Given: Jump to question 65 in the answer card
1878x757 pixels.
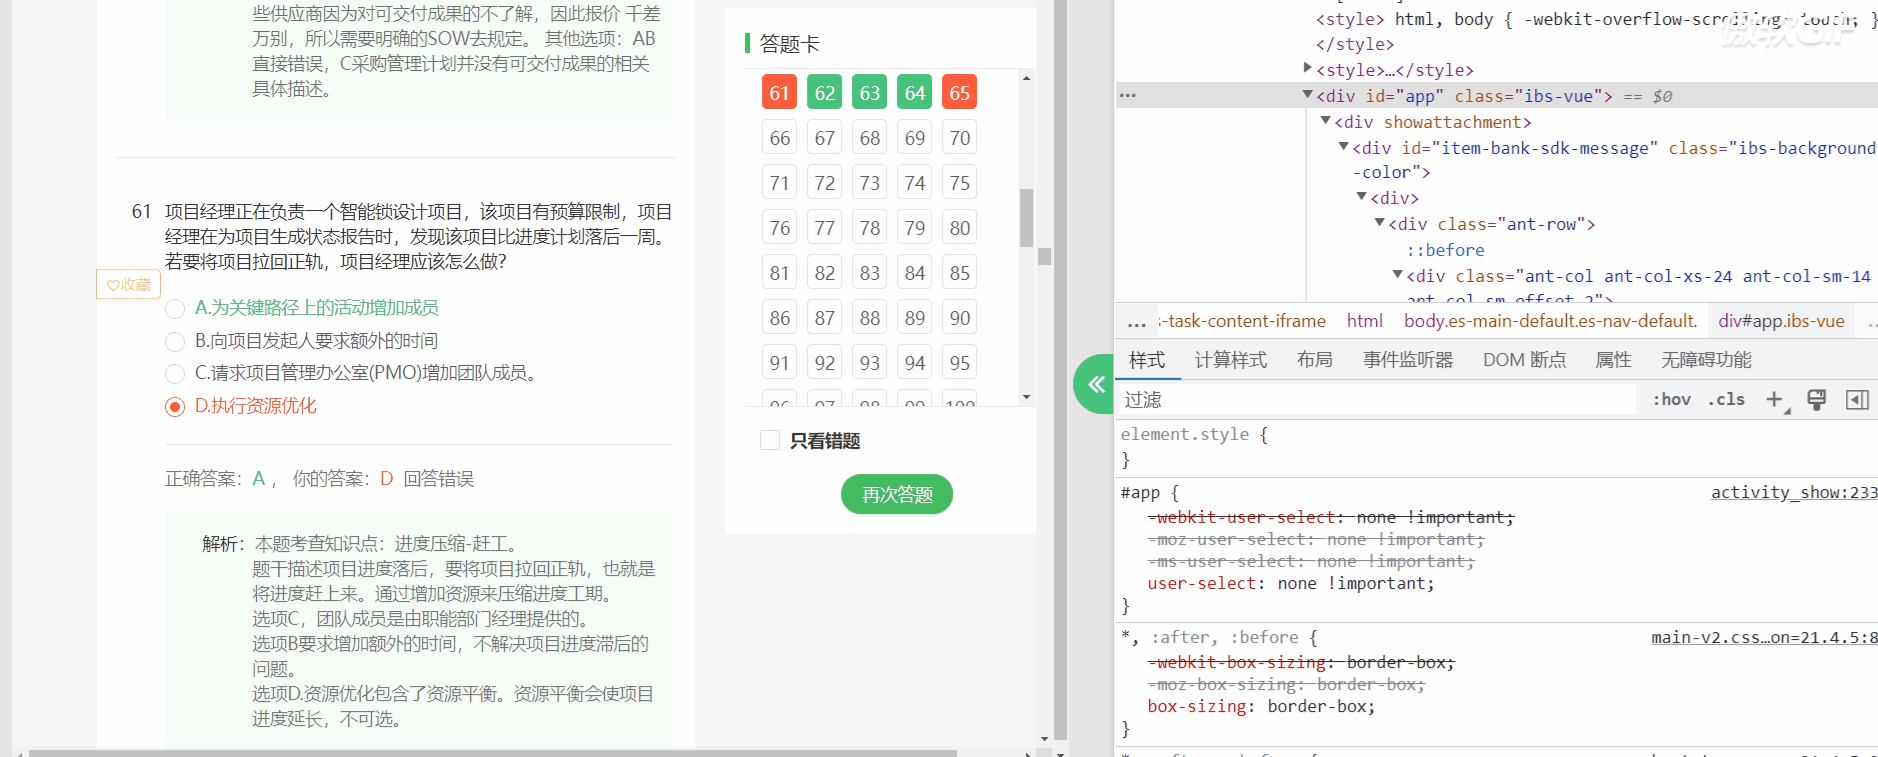Looking at the screenshot, I should point(960,93).
